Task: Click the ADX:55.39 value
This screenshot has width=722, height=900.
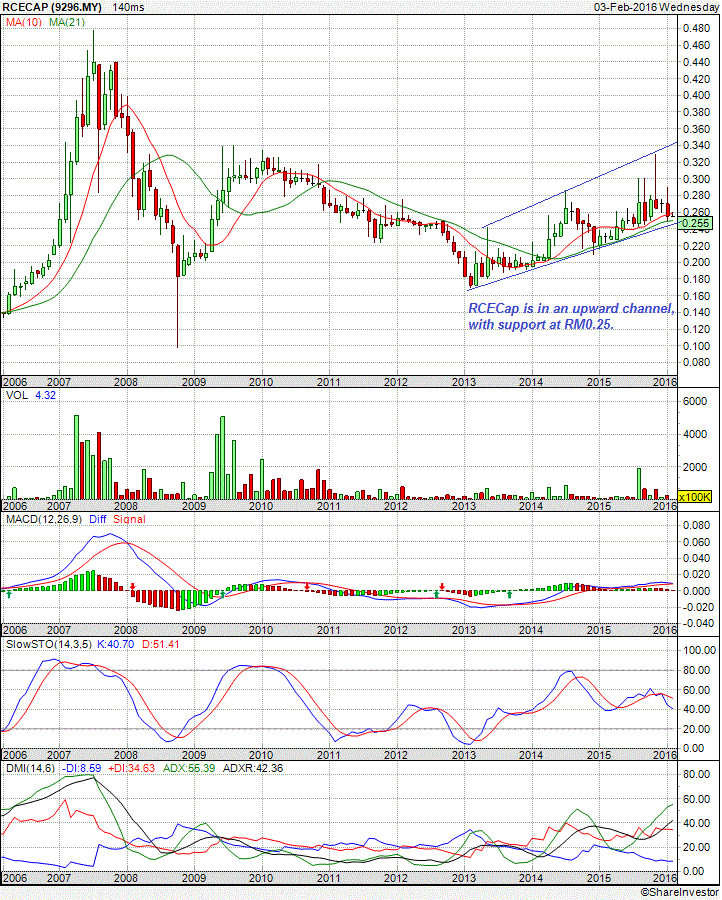Action: (x=189, y=768)
